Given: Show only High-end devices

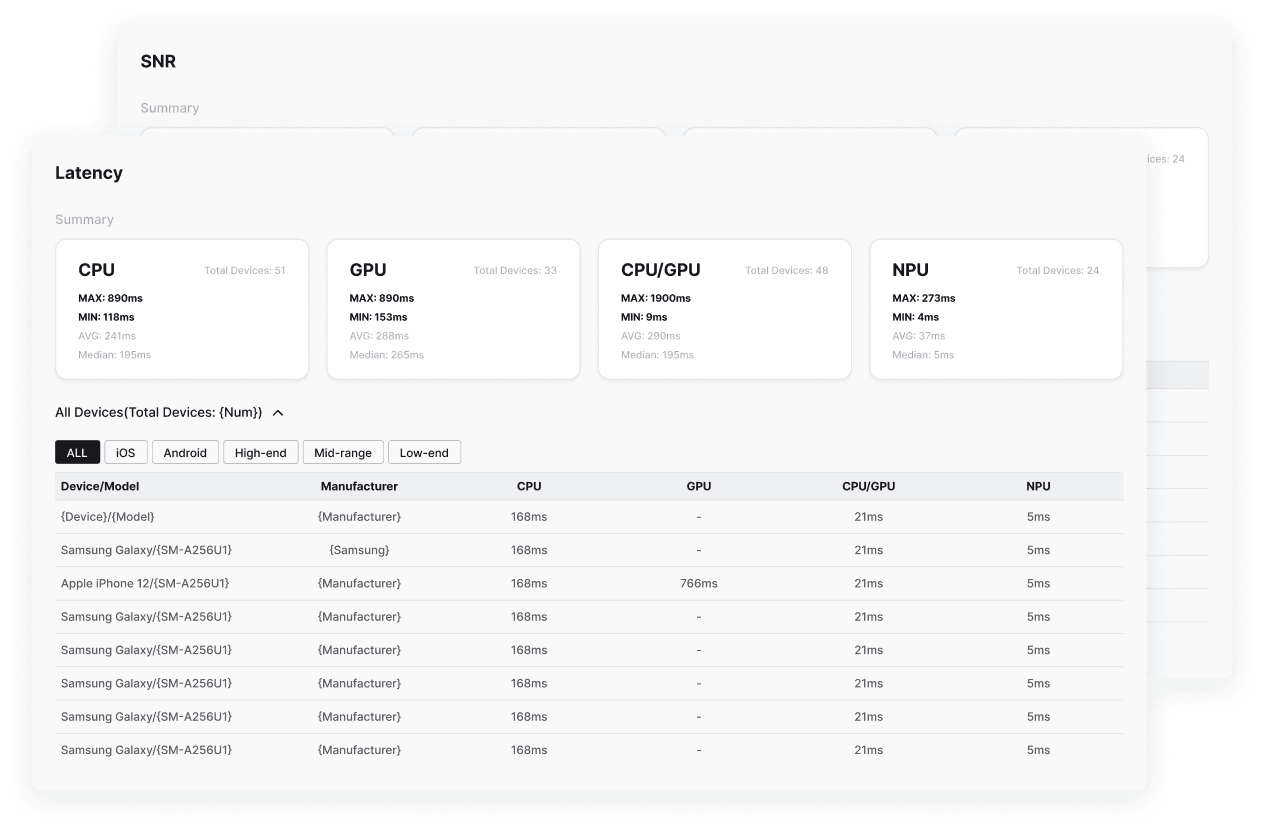Looking at the screenshot, I should (x=260, y=453).
